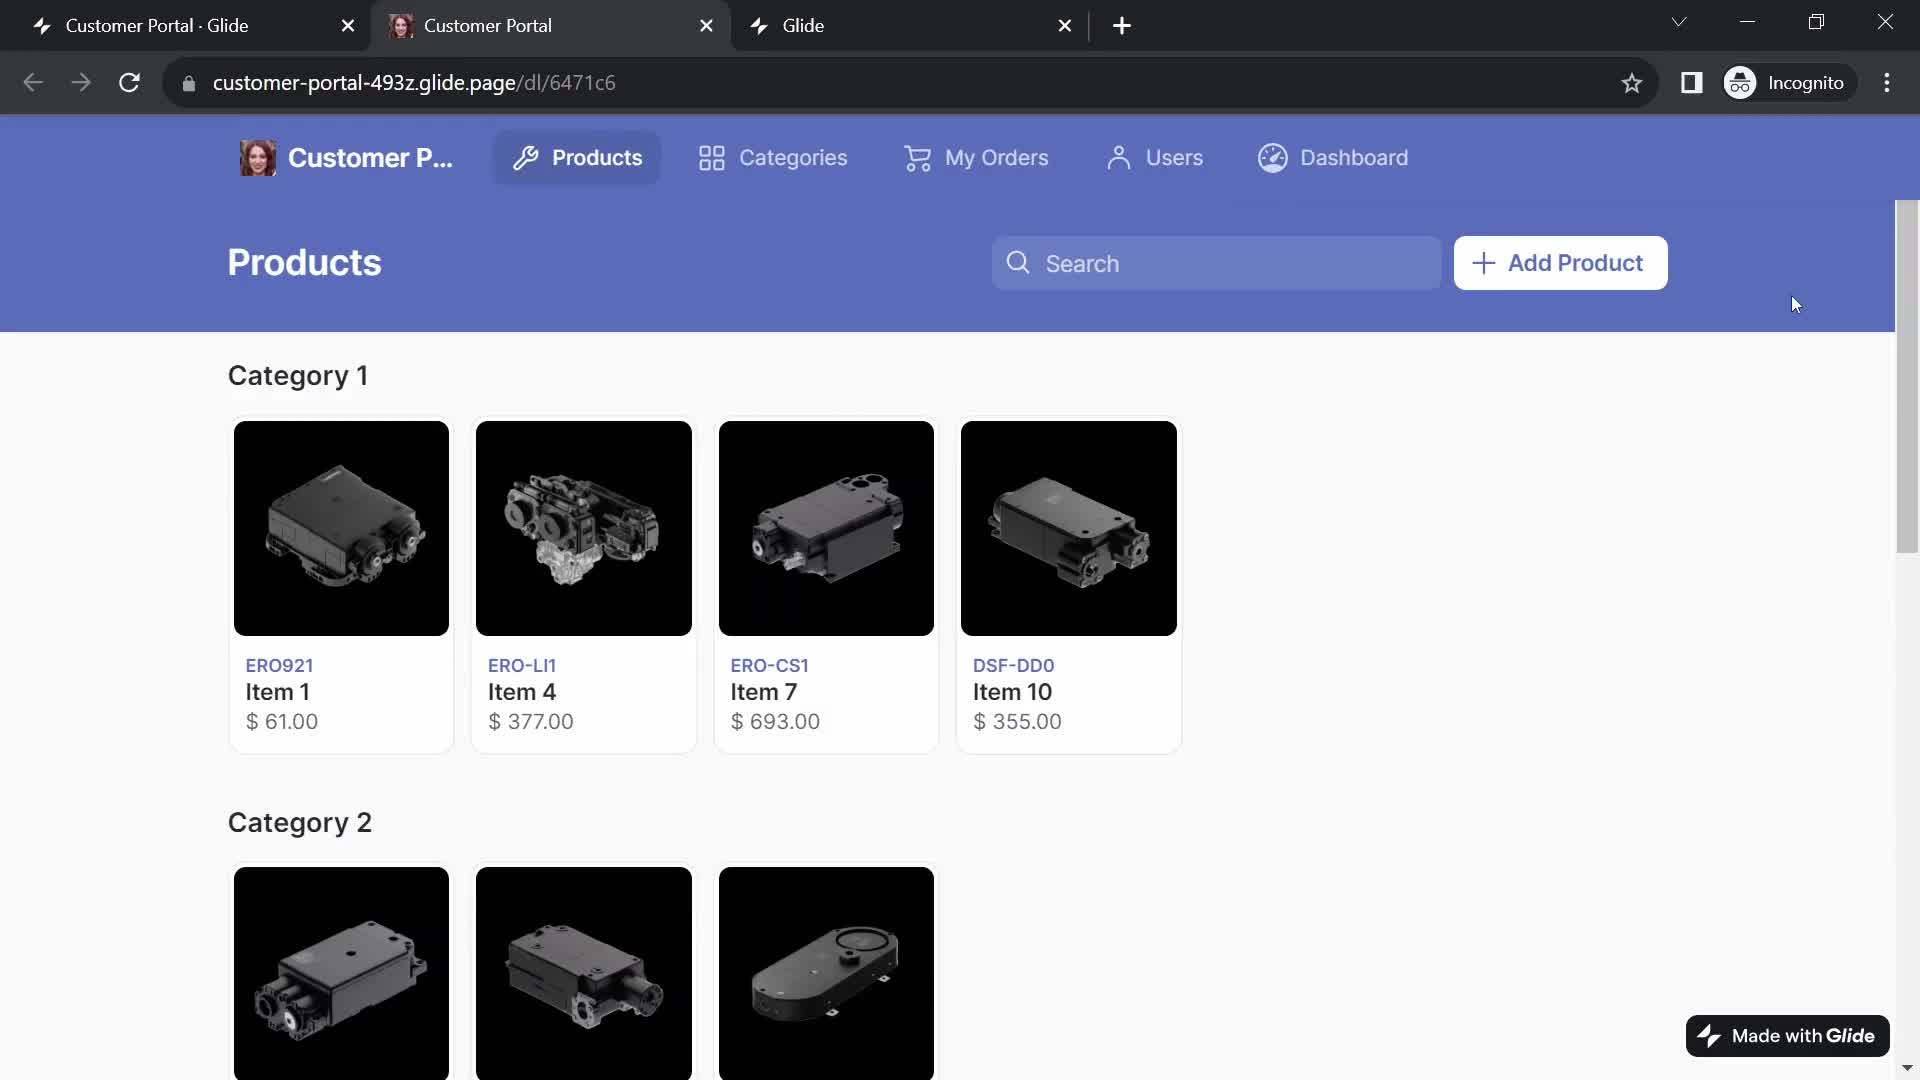The image size is (1920, 1080).
Task: Click the Add Product button
Action: 1560,263
